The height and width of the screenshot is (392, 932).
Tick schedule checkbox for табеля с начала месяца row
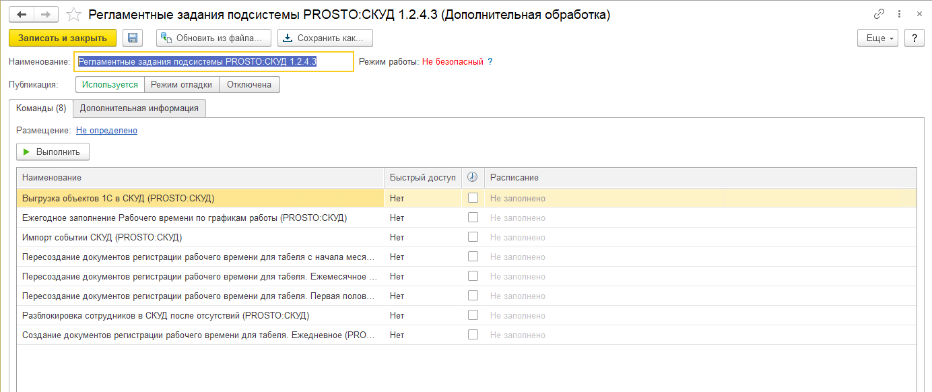pos(473,257)
